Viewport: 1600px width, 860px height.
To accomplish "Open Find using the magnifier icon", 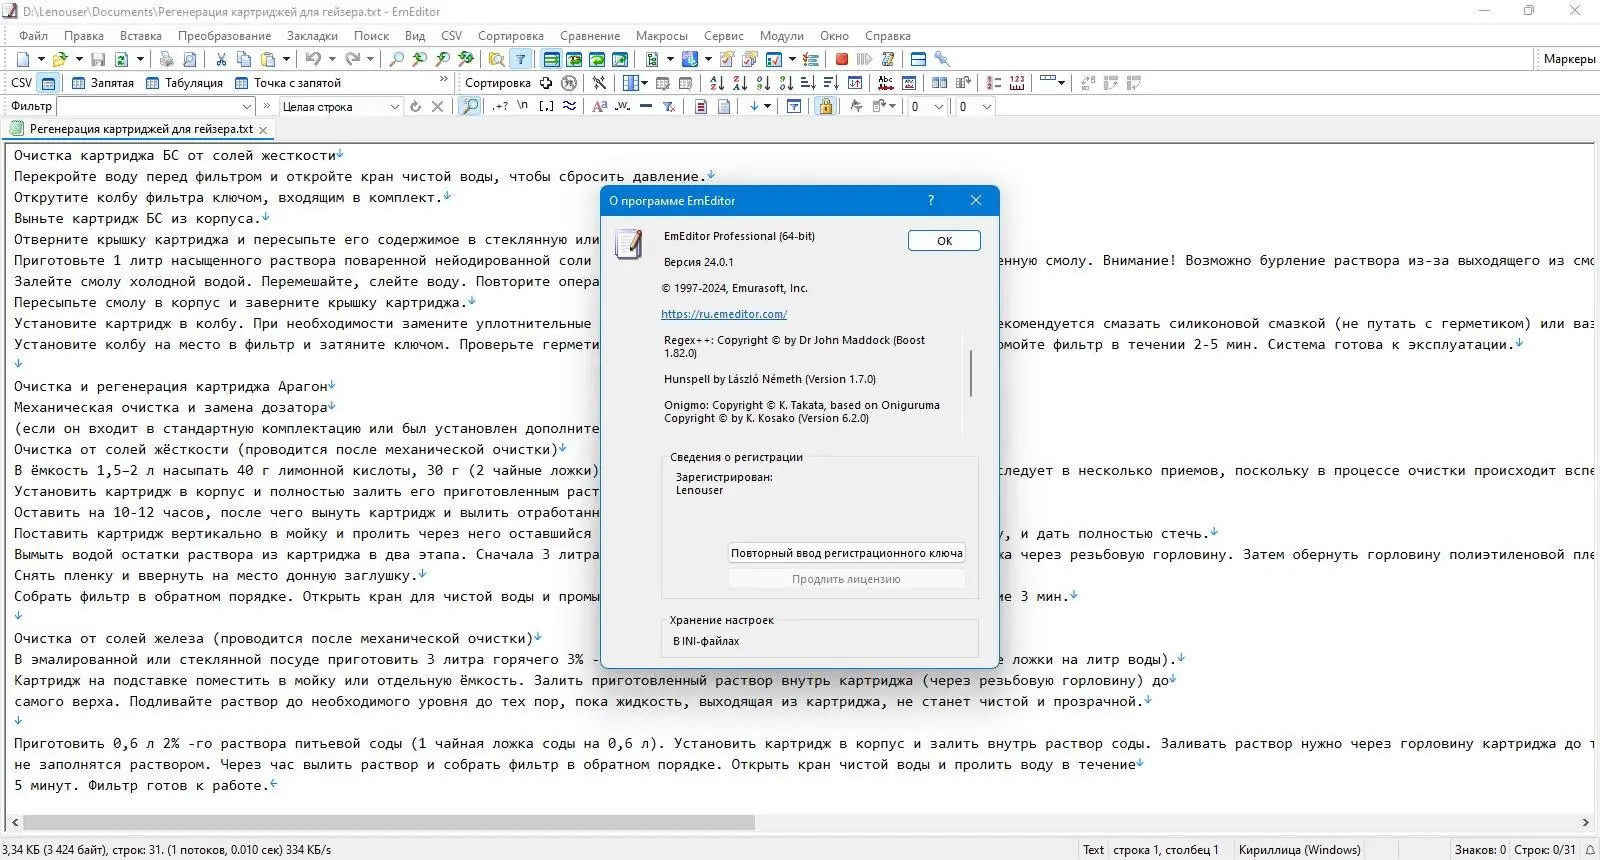I will 396,59.
